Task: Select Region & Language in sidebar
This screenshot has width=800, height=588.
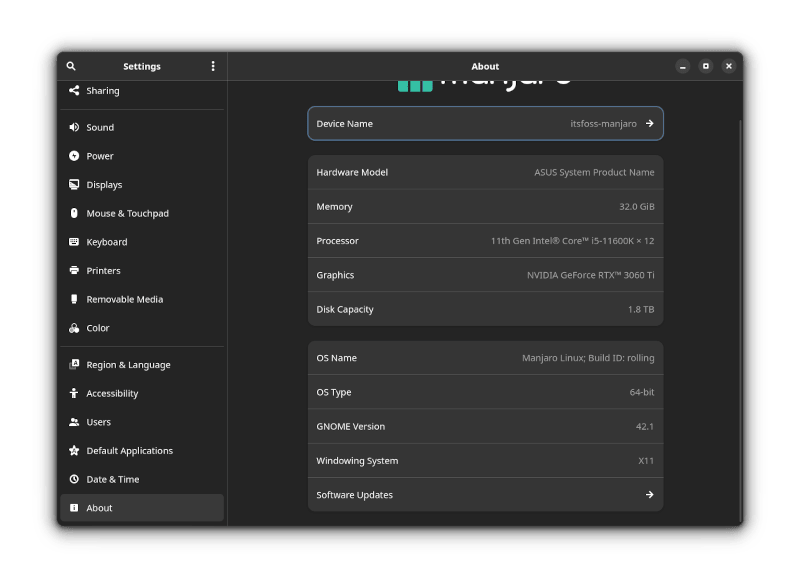Action: click(x=128, y=365)
